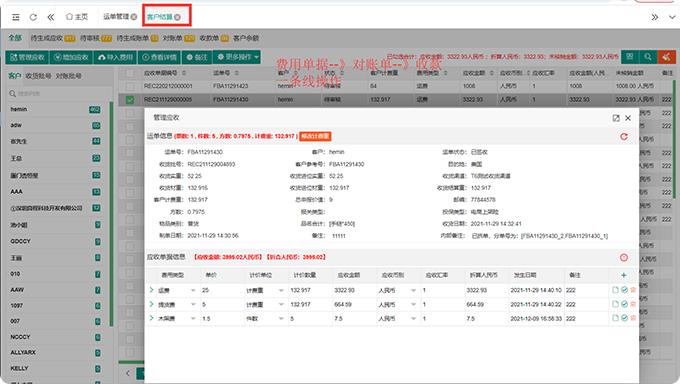Maximize the 管理应收 dialog with expand icon
This screenshot has height=384, width=680.
click(616, 118)
